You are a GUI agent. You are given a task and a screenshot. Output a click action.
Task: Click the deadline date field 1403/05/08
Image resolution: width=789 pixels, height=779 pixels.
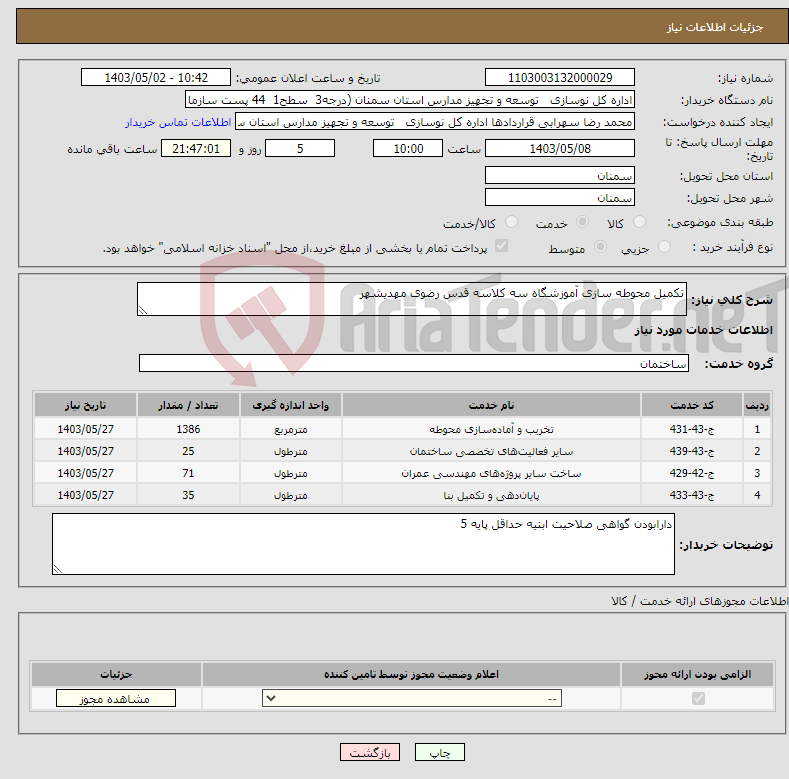(x=560, y=148)
